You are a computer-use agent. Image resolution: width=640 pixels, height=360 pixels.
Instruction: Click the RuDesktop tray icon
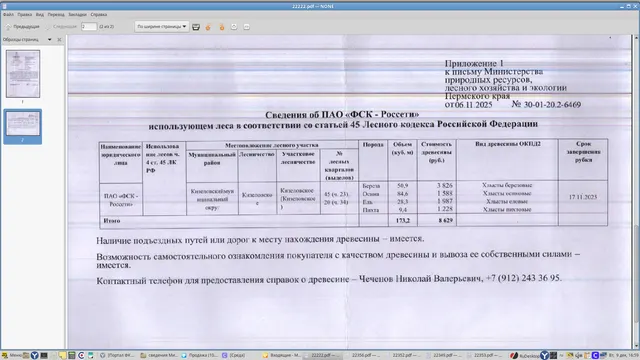click(x=525, y=356)
